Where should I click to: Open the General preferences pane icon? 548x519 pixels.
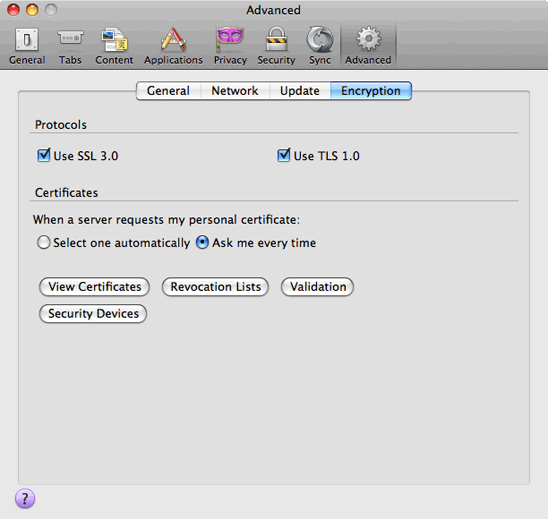(x=27, y=46)
